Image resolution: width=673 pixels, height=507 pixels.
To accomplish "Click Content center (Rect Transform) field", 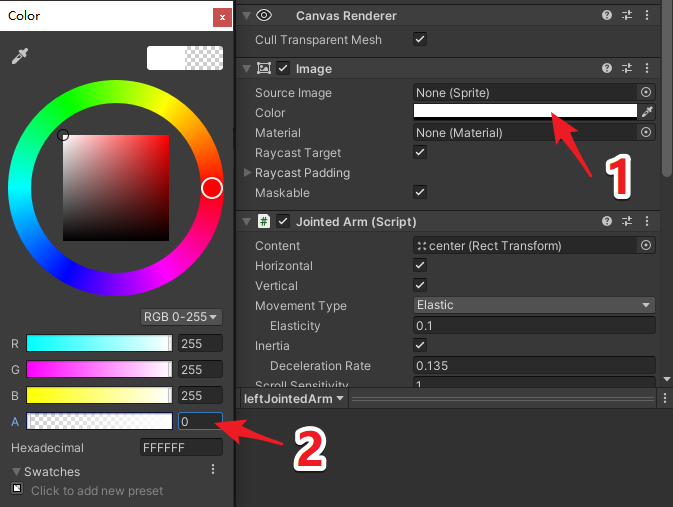I will click(x=525, y=246).
